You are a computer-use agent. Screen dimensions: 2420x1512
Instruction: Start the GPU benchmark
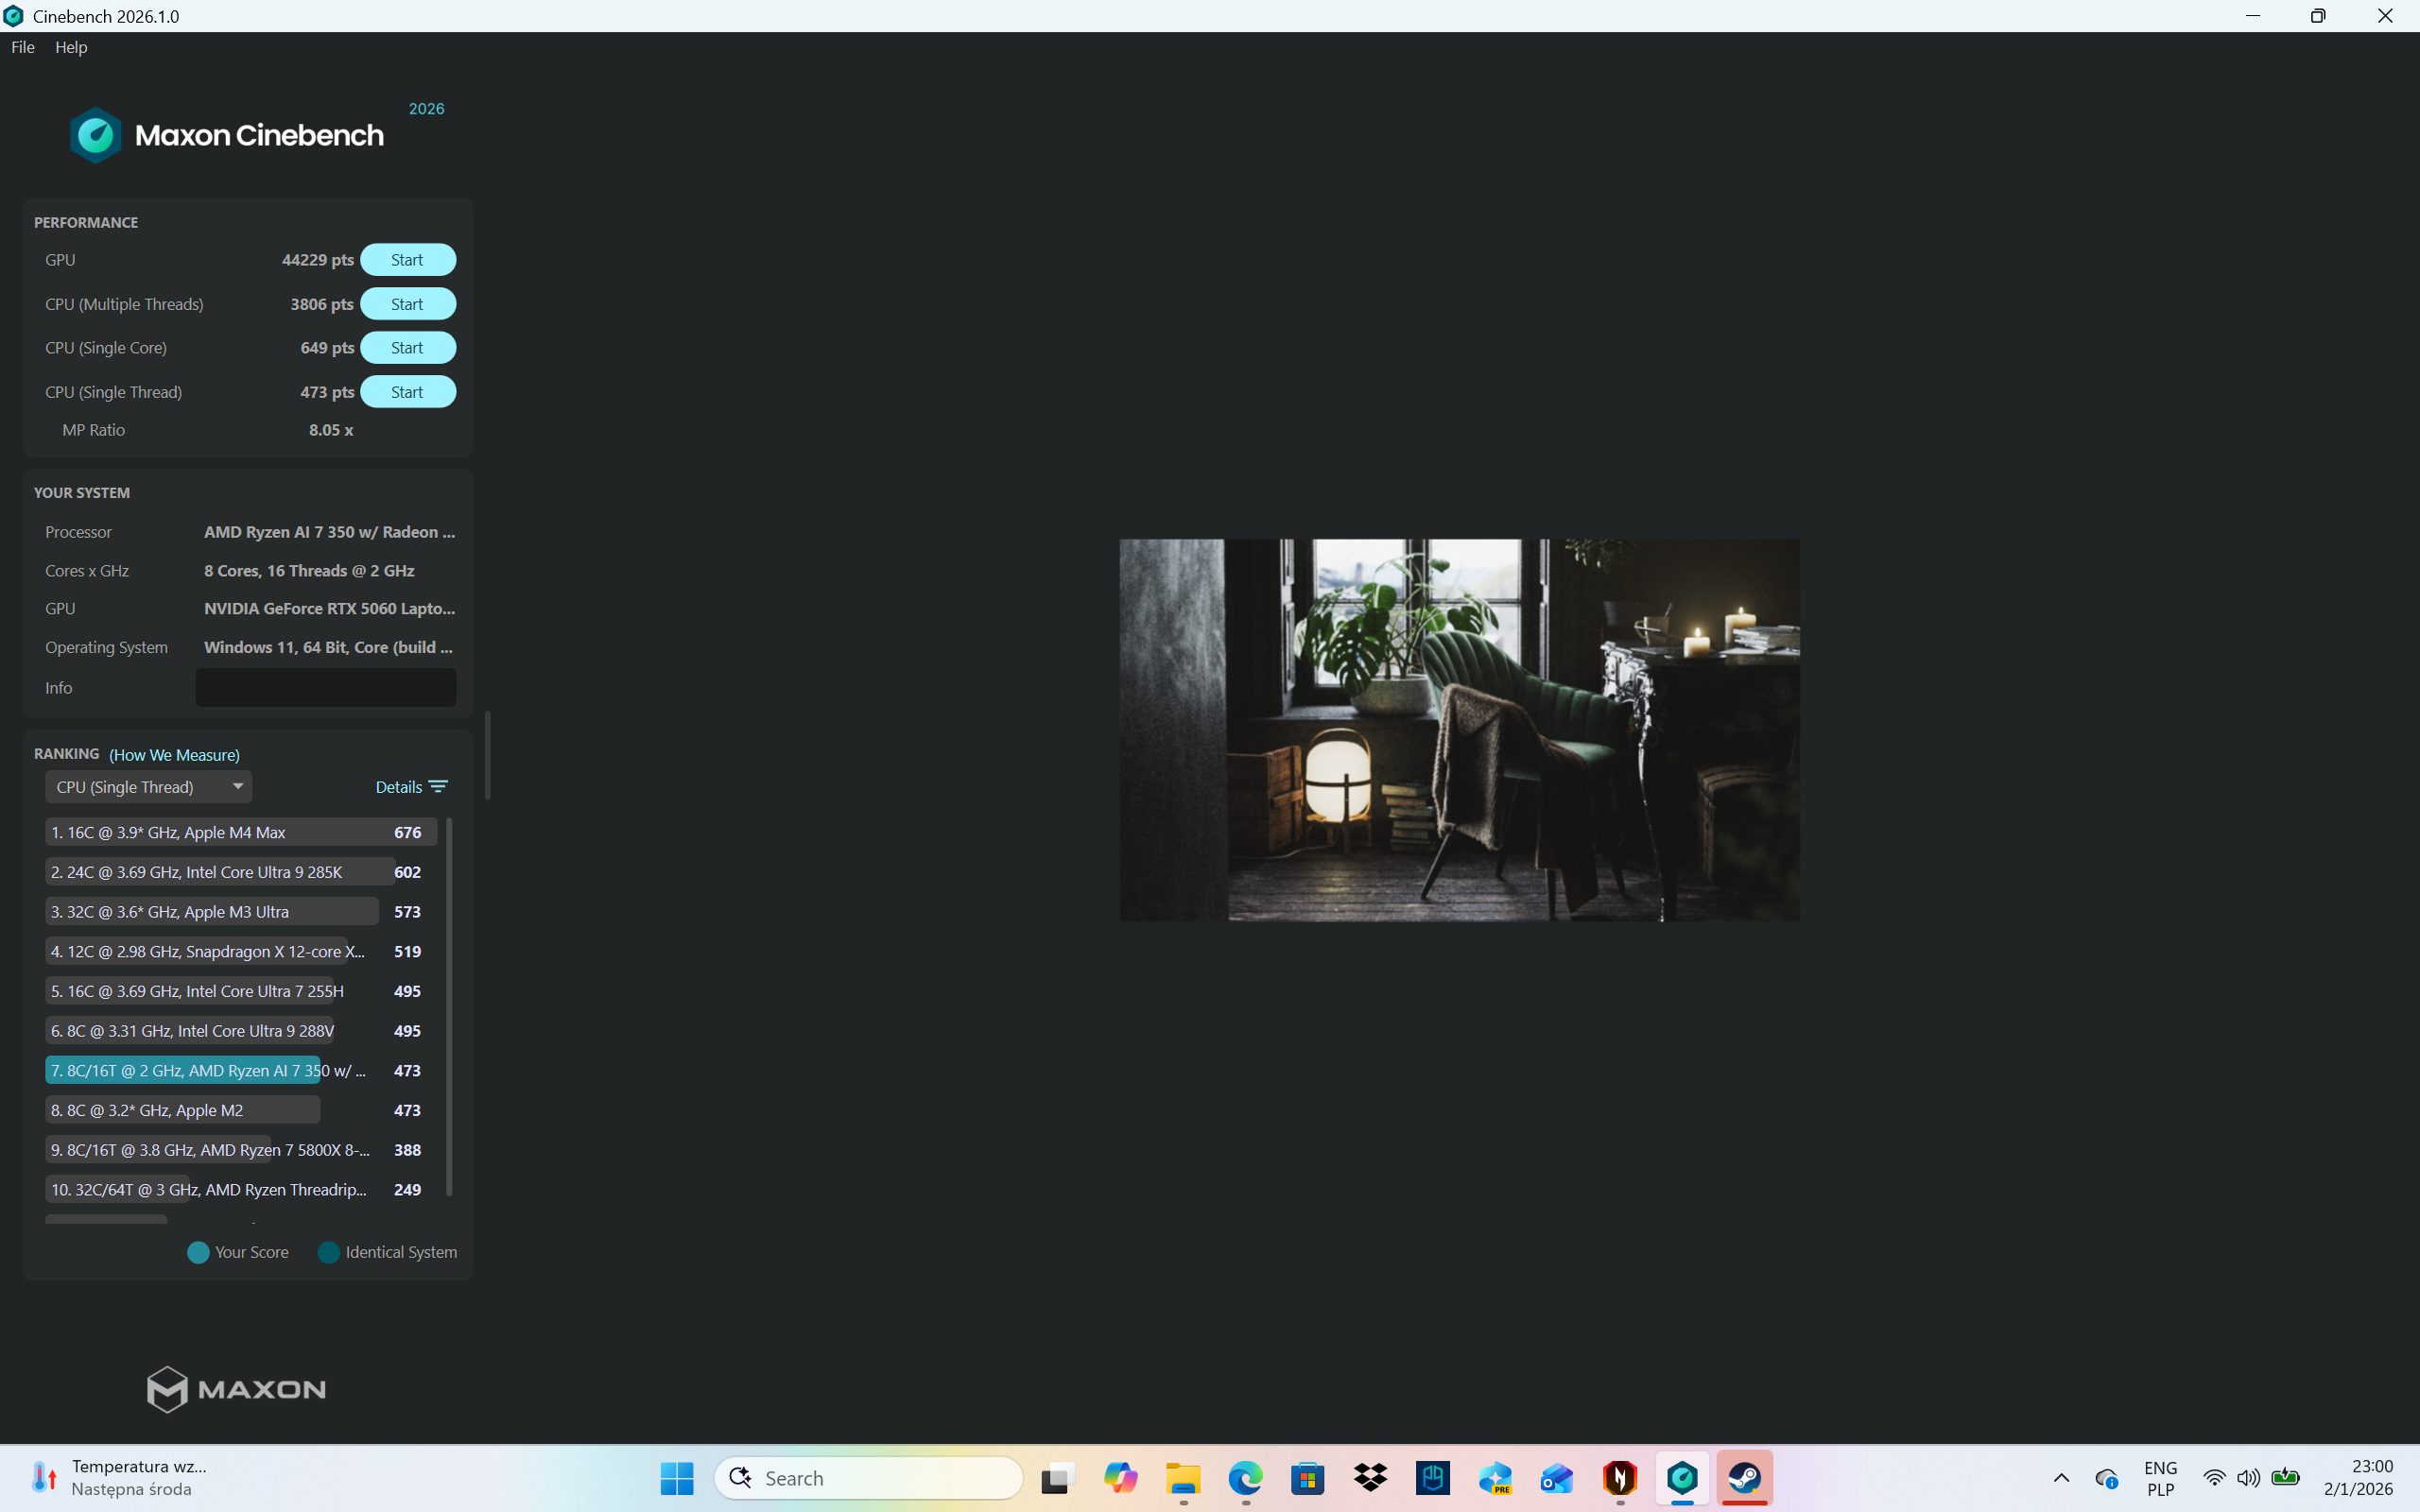pyautogui.click(x=407, y=260)
